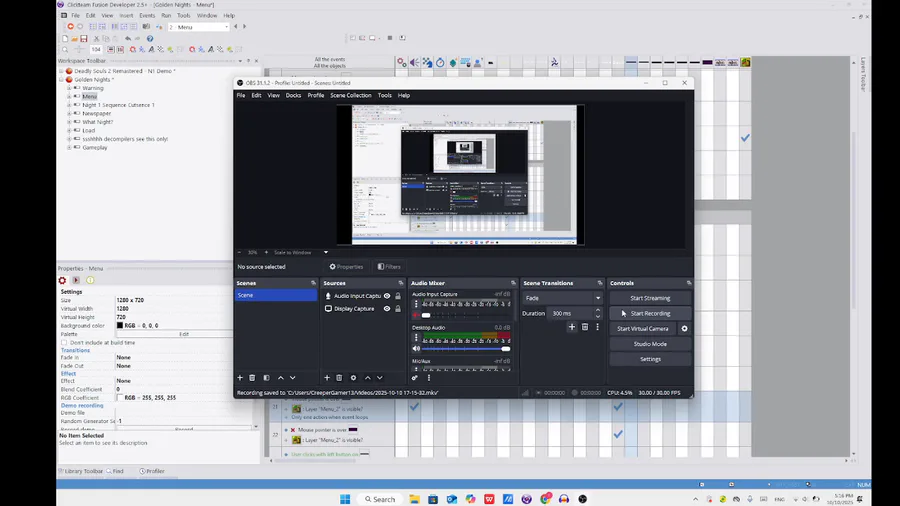Add a new source in OBS Sources dock

pyautogui.click(x=327, y=377)
